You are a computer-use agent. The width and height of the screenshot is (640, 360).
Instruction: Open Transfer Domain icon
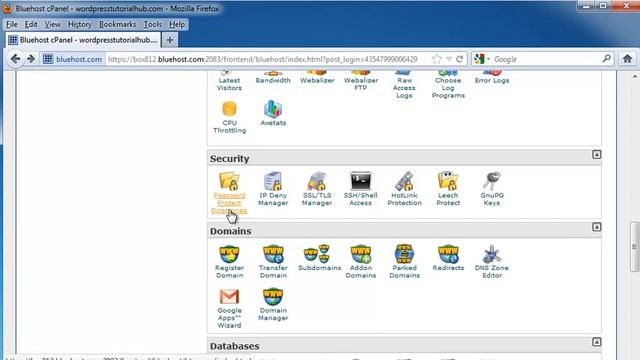point(273,254)
